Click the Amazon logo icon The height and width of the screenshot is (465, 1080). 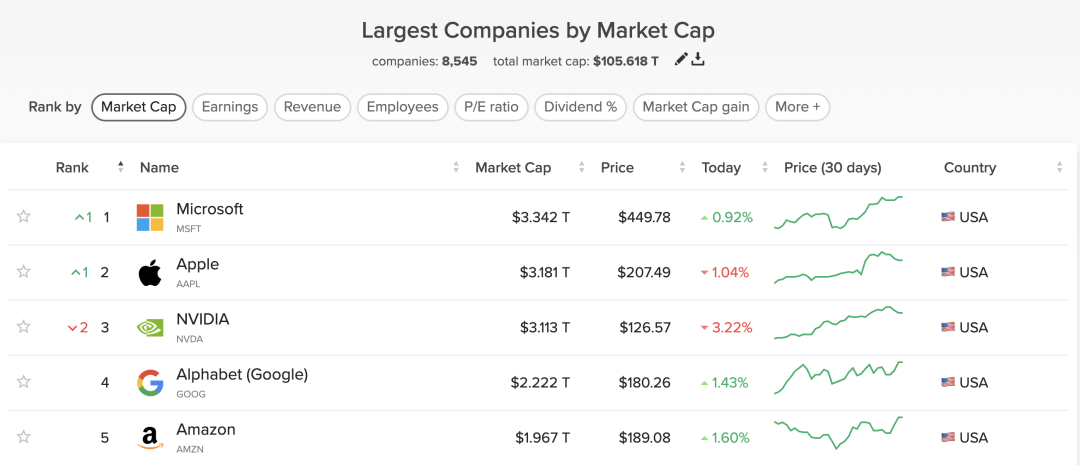coord(150,438)
